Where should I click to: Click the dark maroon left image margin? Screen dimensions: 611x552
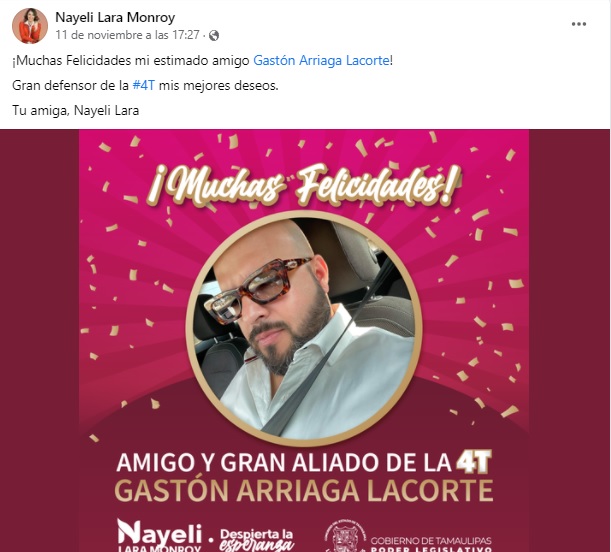pos(39,340)
